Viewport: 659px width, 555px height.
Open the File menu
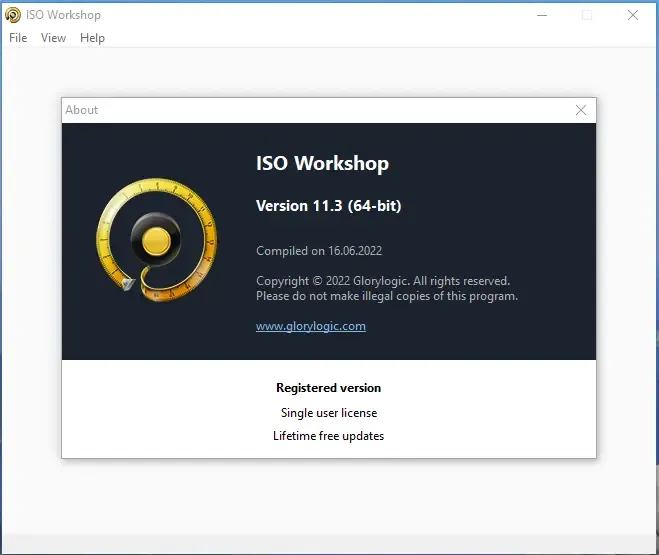pos(18,38)
